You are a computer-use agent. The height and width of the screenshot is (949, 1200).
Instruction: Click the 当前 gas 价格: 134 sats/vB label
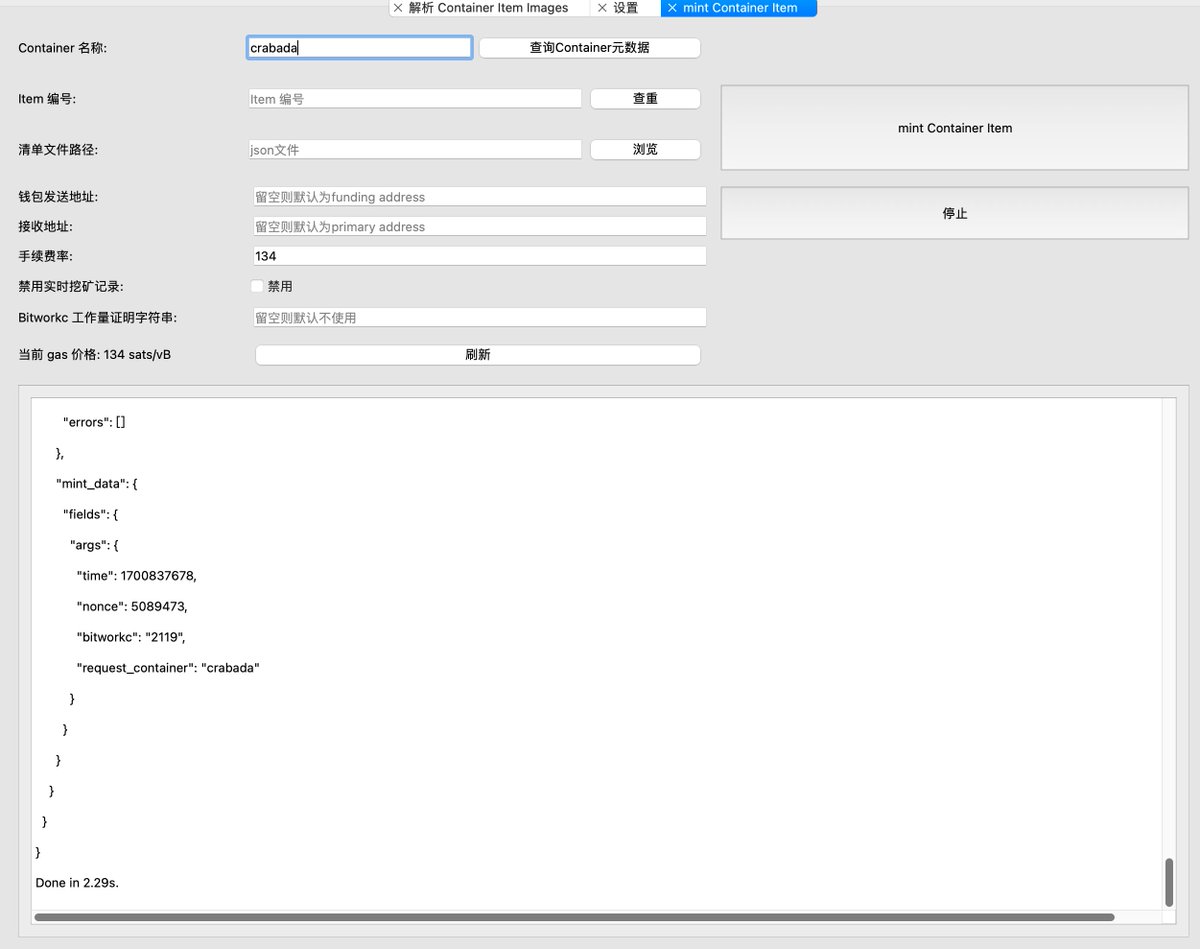(95, 354)
